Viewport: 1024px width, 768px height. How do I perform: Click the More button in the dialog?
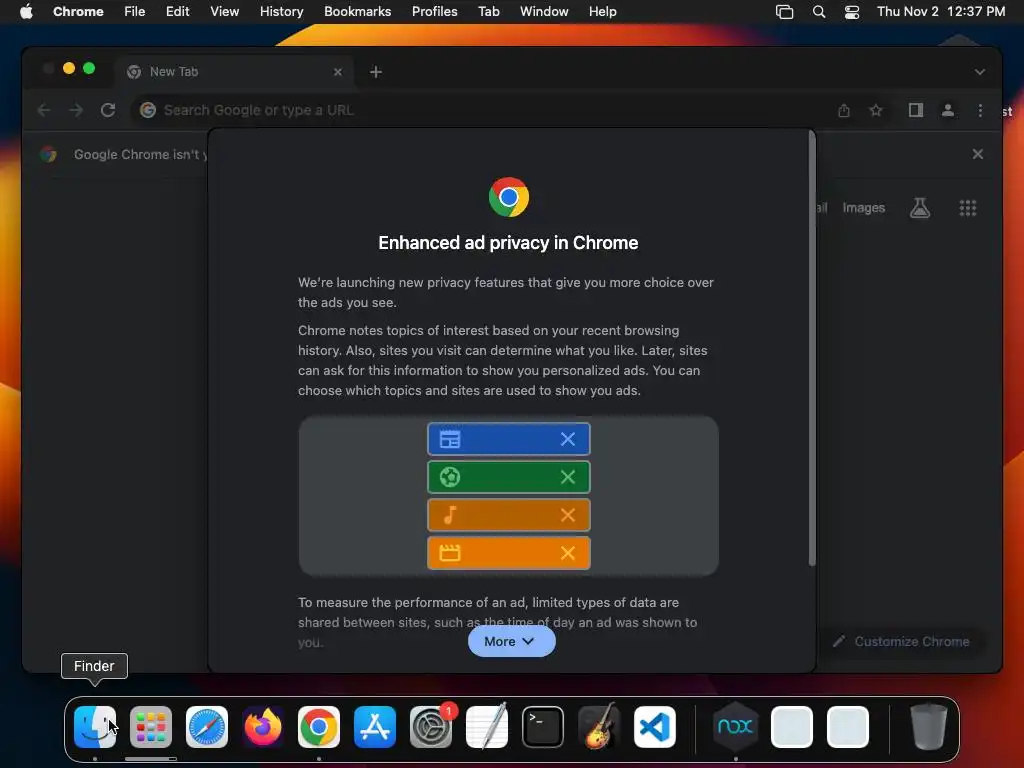(x=511, y=641)
